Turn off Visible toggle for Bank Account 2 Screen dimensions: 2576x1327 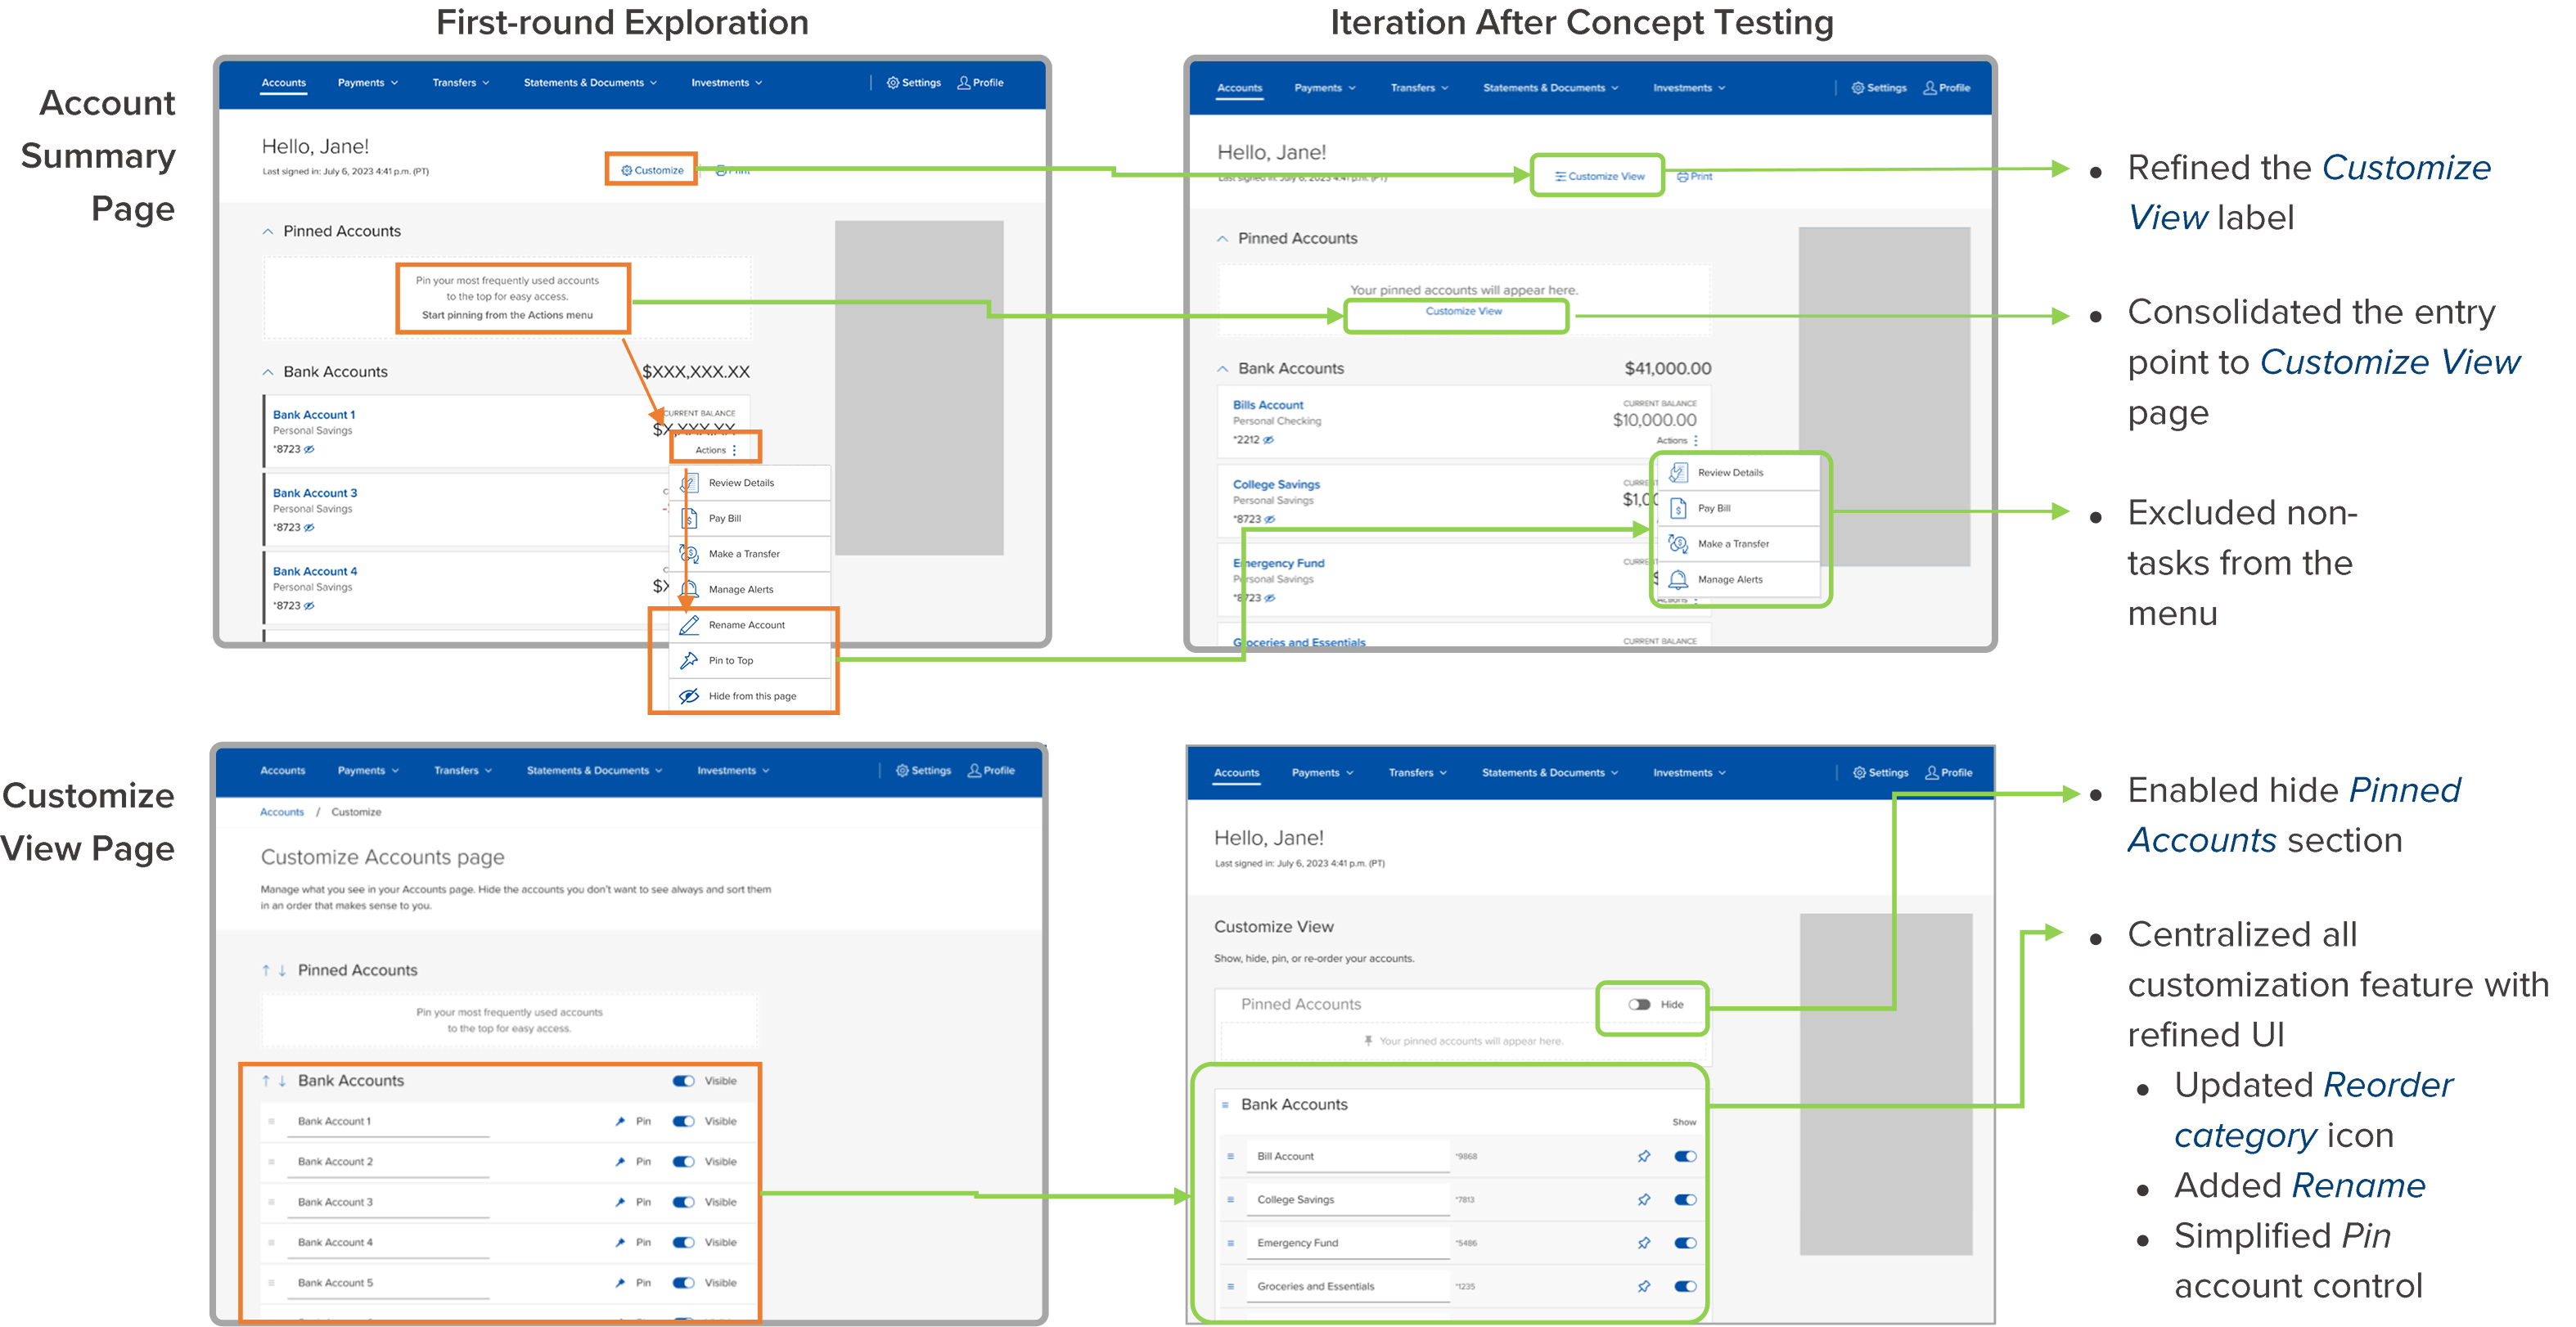[684, 1161]
